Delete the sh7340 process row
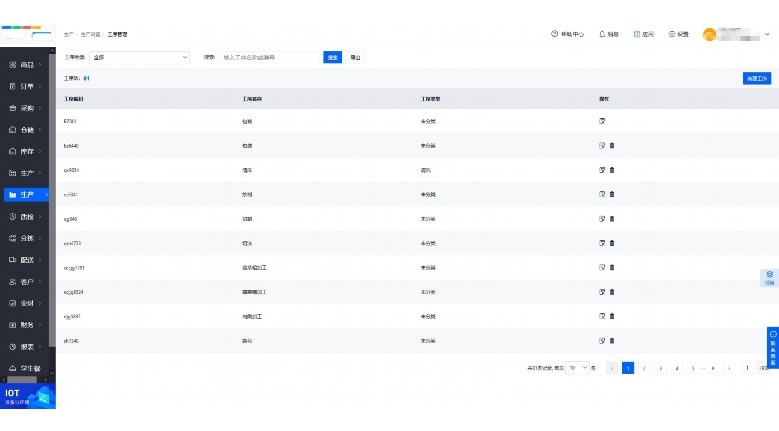The width and height of the screenshot is (779, 431). [612, 341]
